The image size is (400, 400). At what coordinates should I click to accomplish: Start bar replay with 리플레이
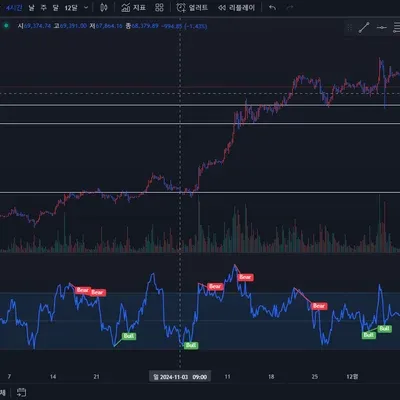(236, 7)
